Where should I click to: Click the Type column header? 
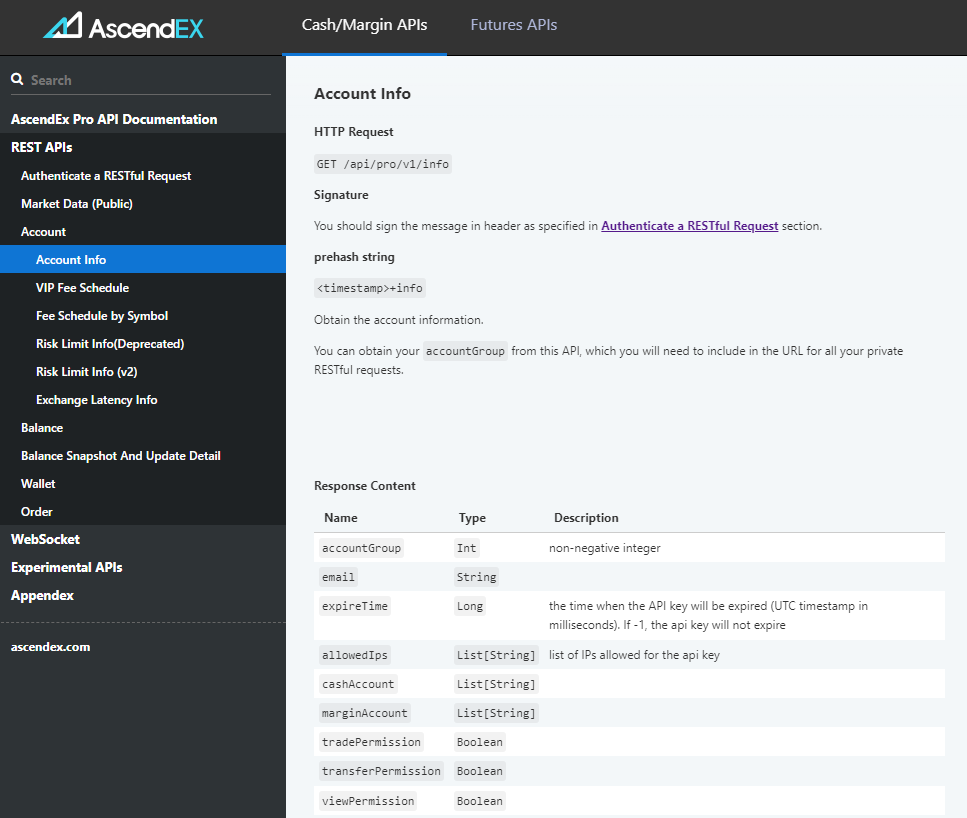click(x=472, y=518)
